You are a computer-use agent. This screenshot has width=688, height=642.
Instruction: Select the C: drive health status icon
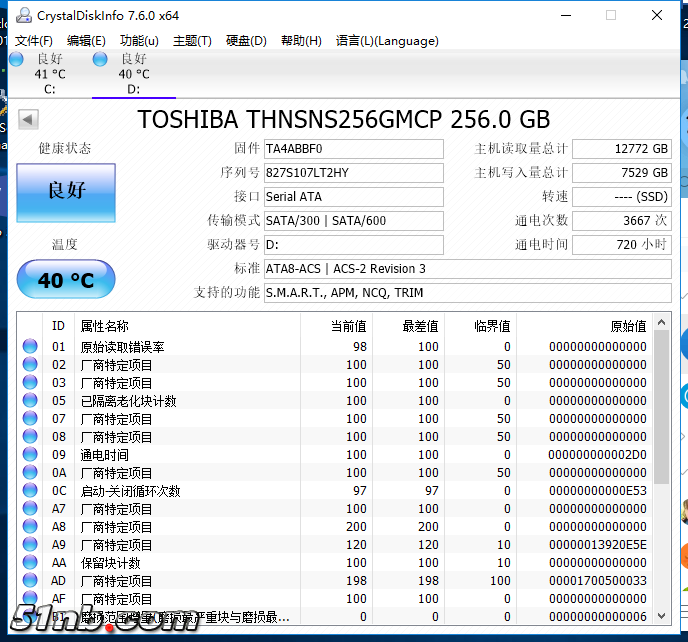pyautogui.click(x=16, y=59)
